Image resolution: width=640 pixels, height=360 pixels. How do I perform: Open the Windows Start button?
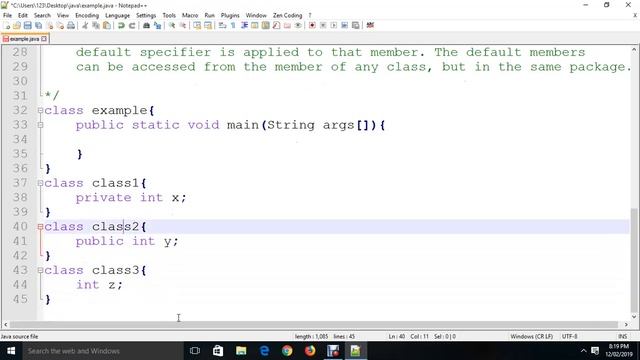[x=11, y=351]
